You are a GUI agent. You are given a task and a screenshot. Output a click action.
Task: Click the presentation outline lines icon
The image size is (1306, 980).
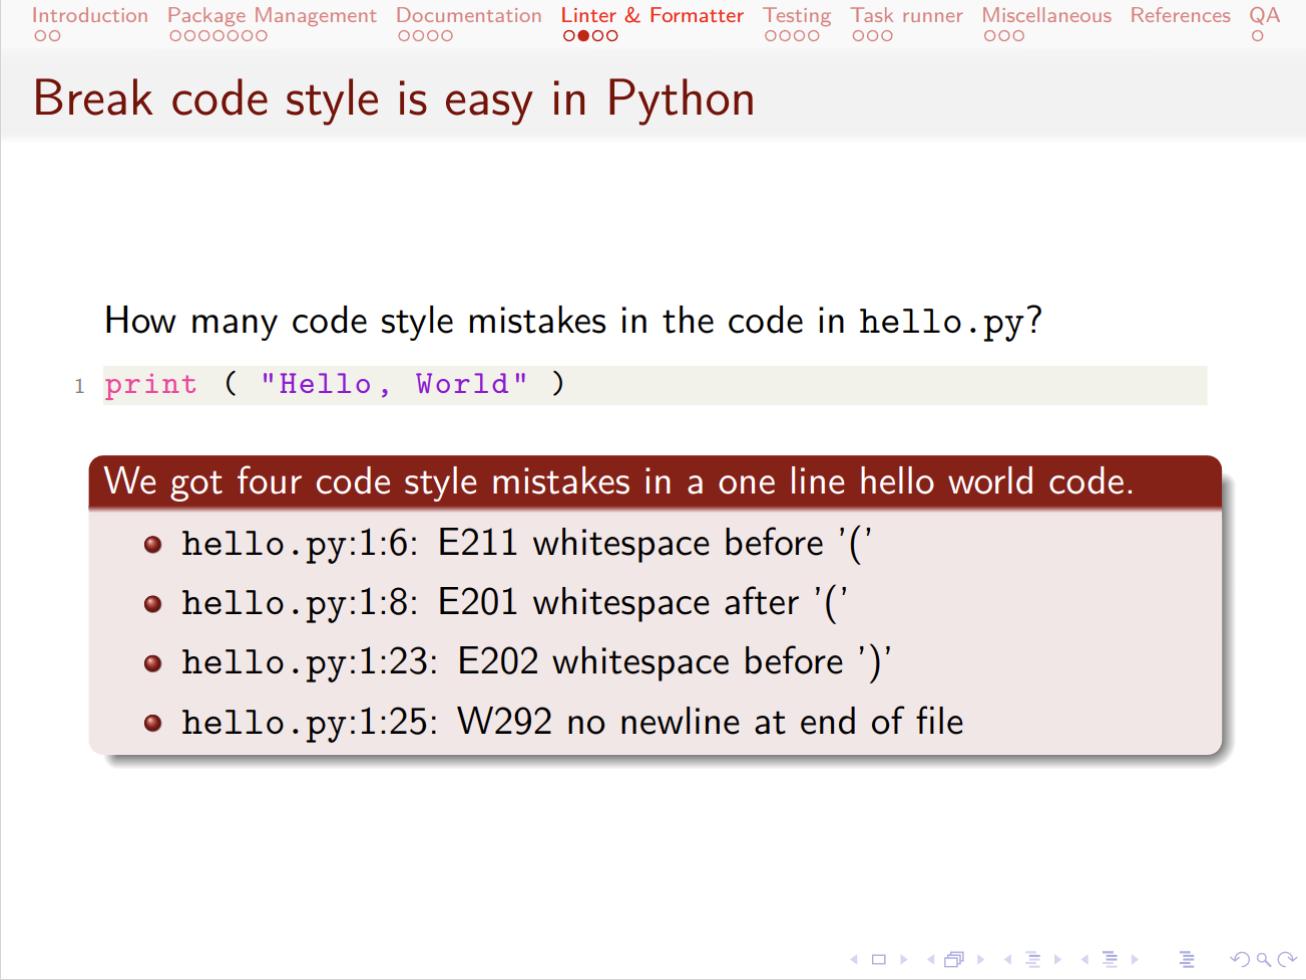pos(1187,960)
